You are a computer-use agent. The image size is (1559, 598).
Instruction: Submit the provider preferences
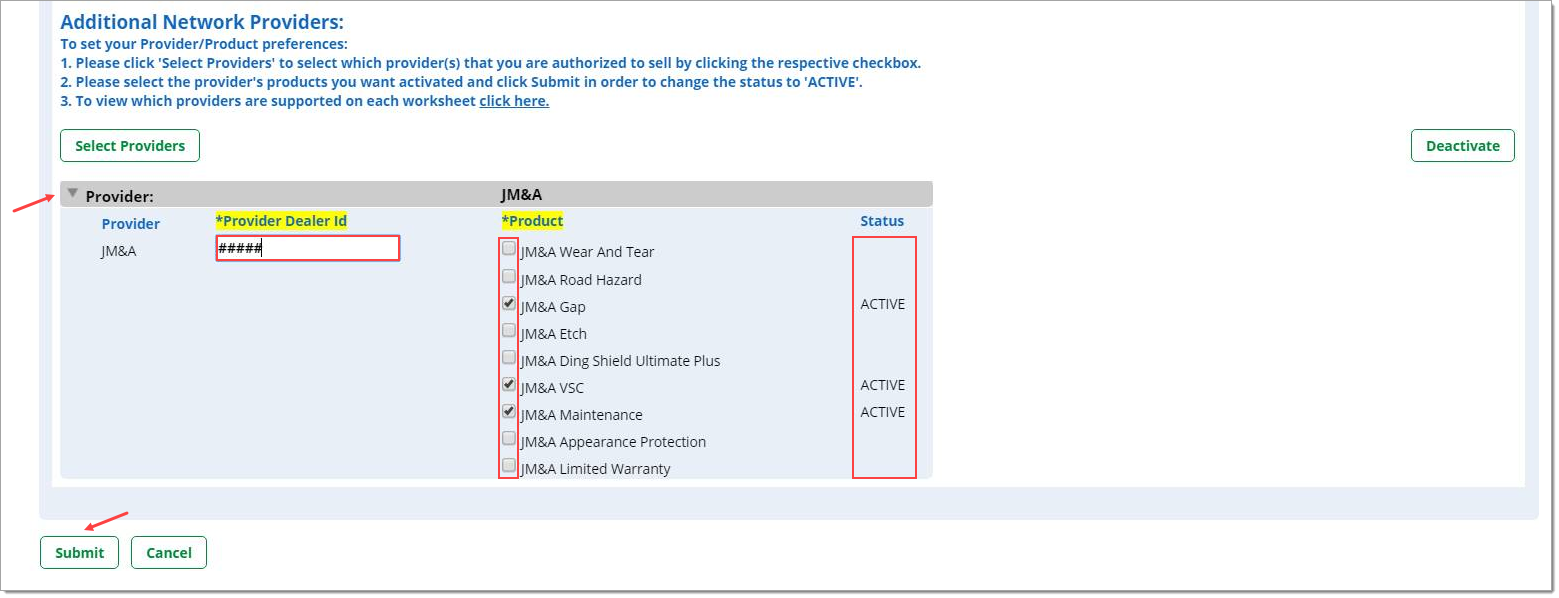[79, 553]
